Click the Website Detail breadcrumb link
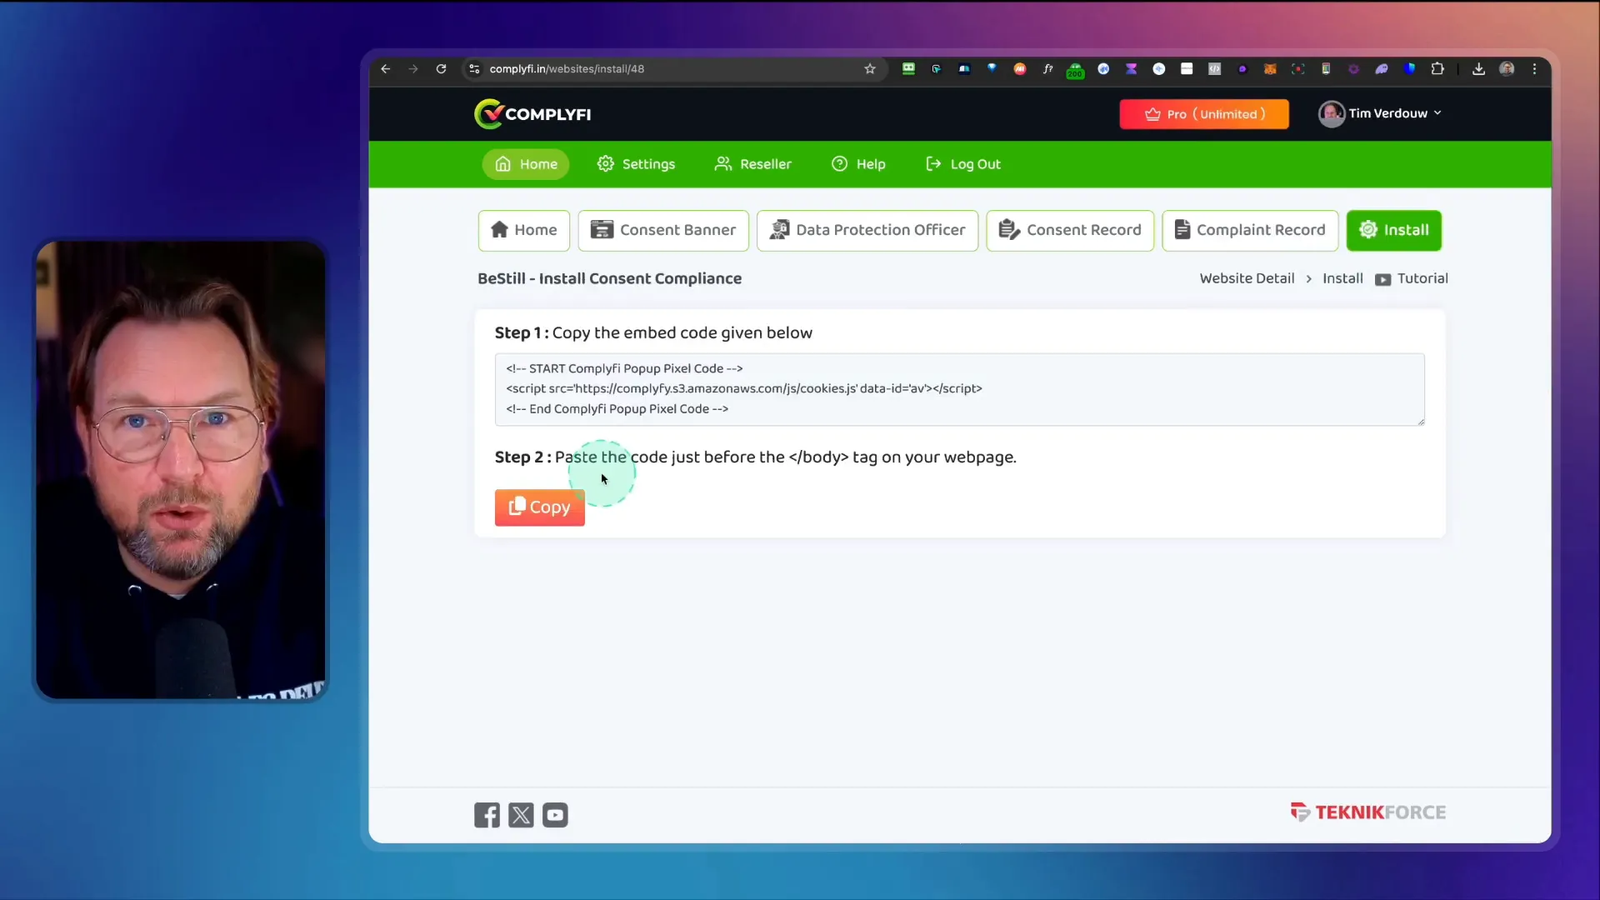 click(1247, 279)
